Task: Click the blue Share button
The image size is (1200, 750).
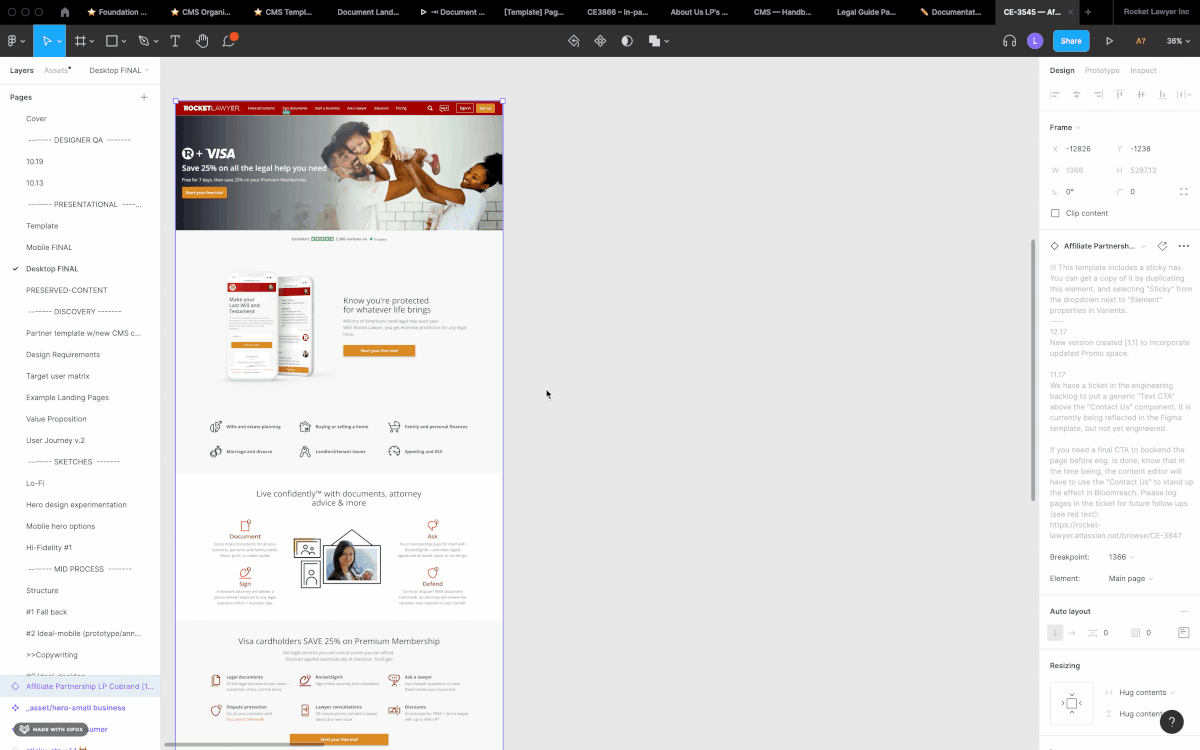Action: pos(1071,41)
